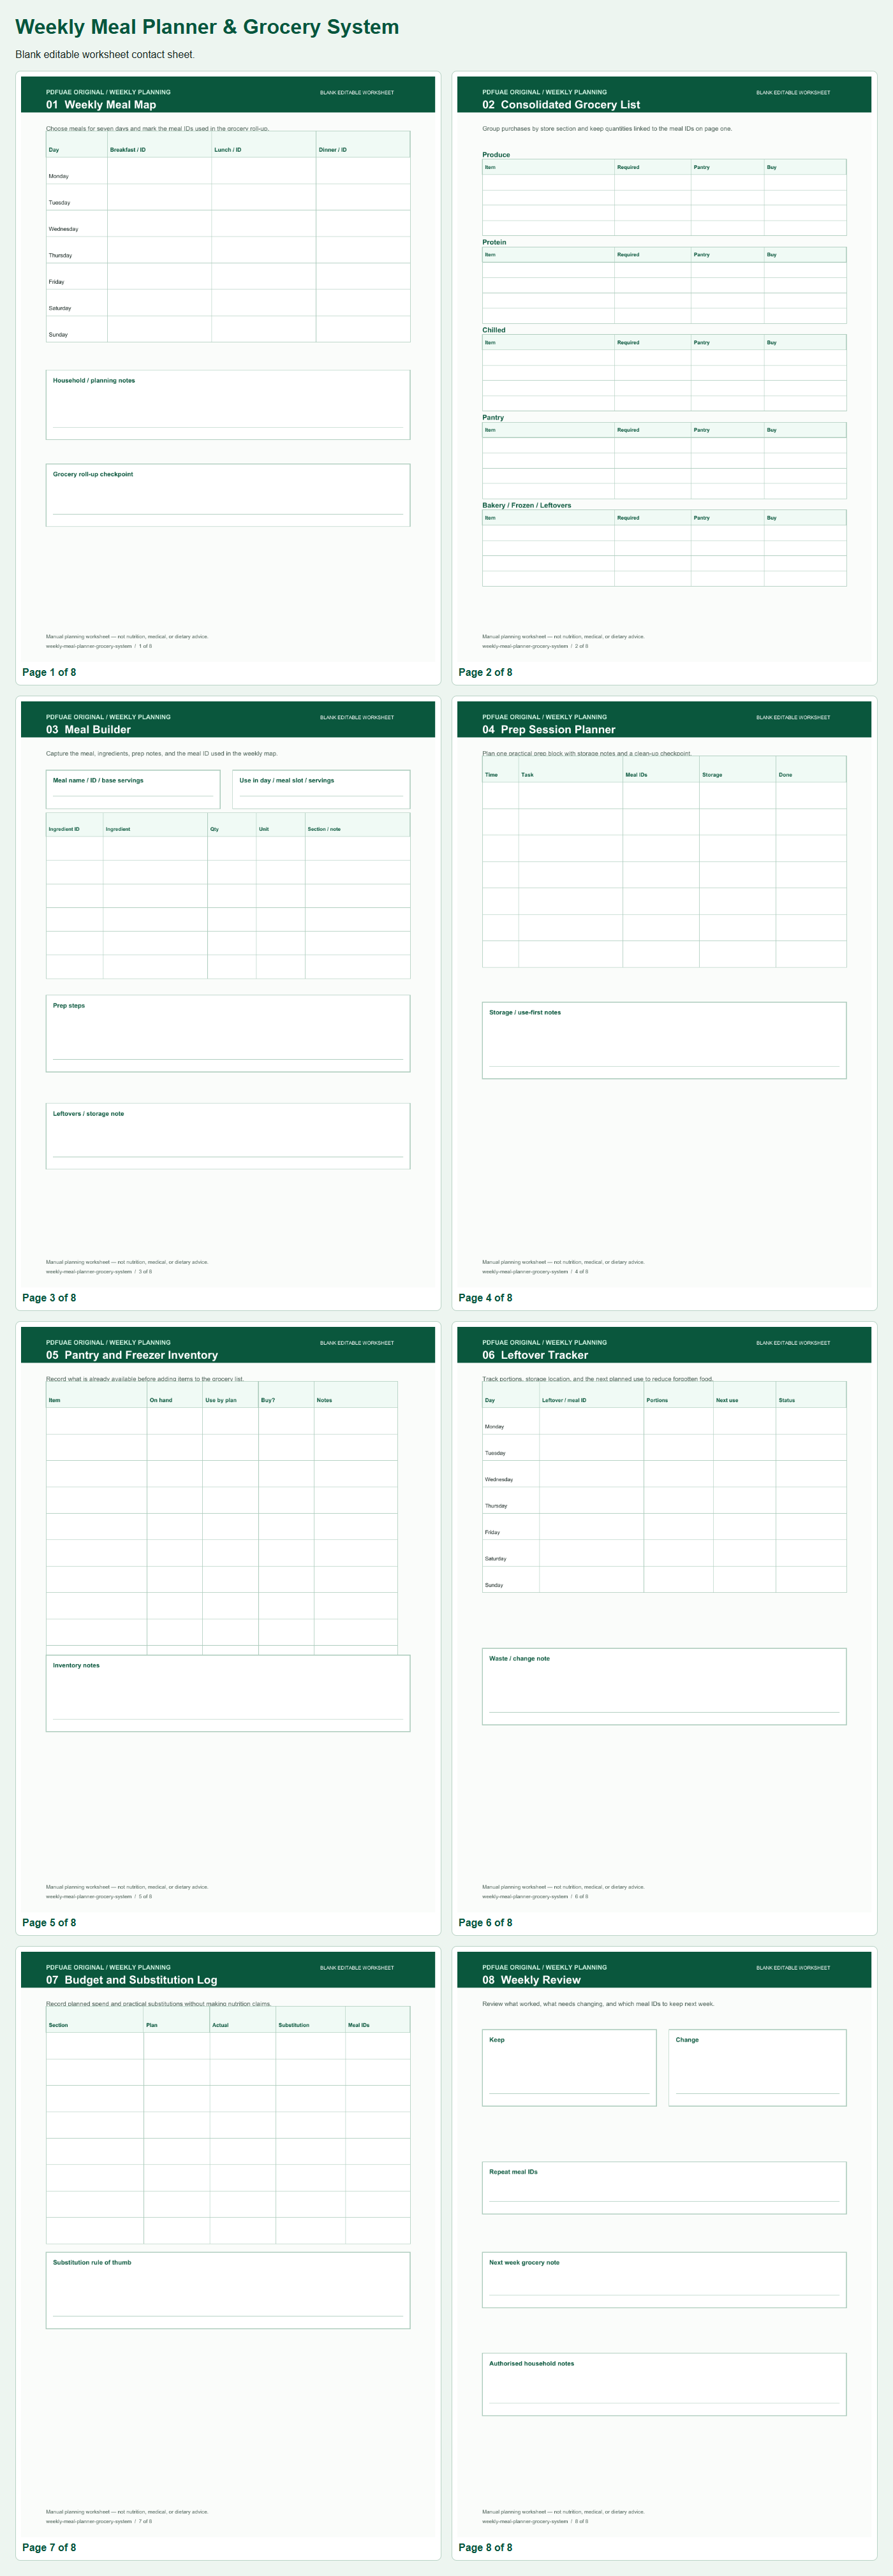Open the Weekly Meal Map page thumbnail
The height and width of the screenshot is (2576, 893).
tap(228, 368)
